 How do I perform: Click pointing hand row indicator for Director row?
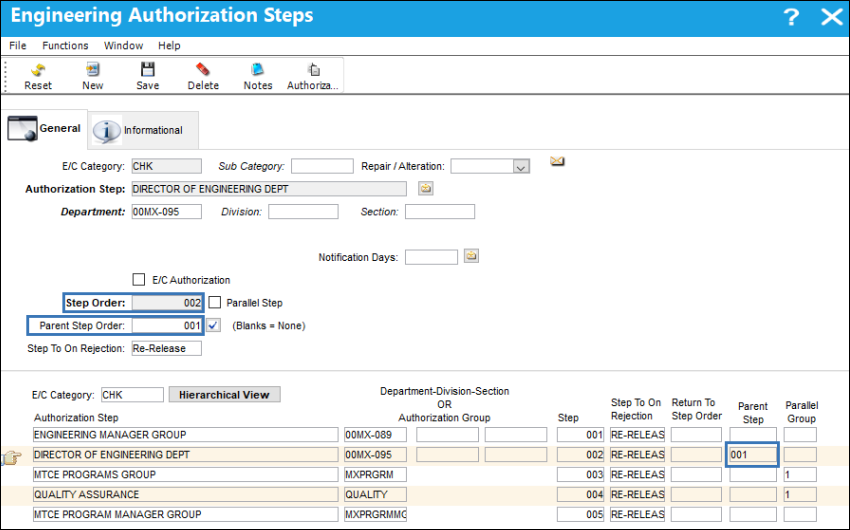pyautogui.click(x=11, y=457)
